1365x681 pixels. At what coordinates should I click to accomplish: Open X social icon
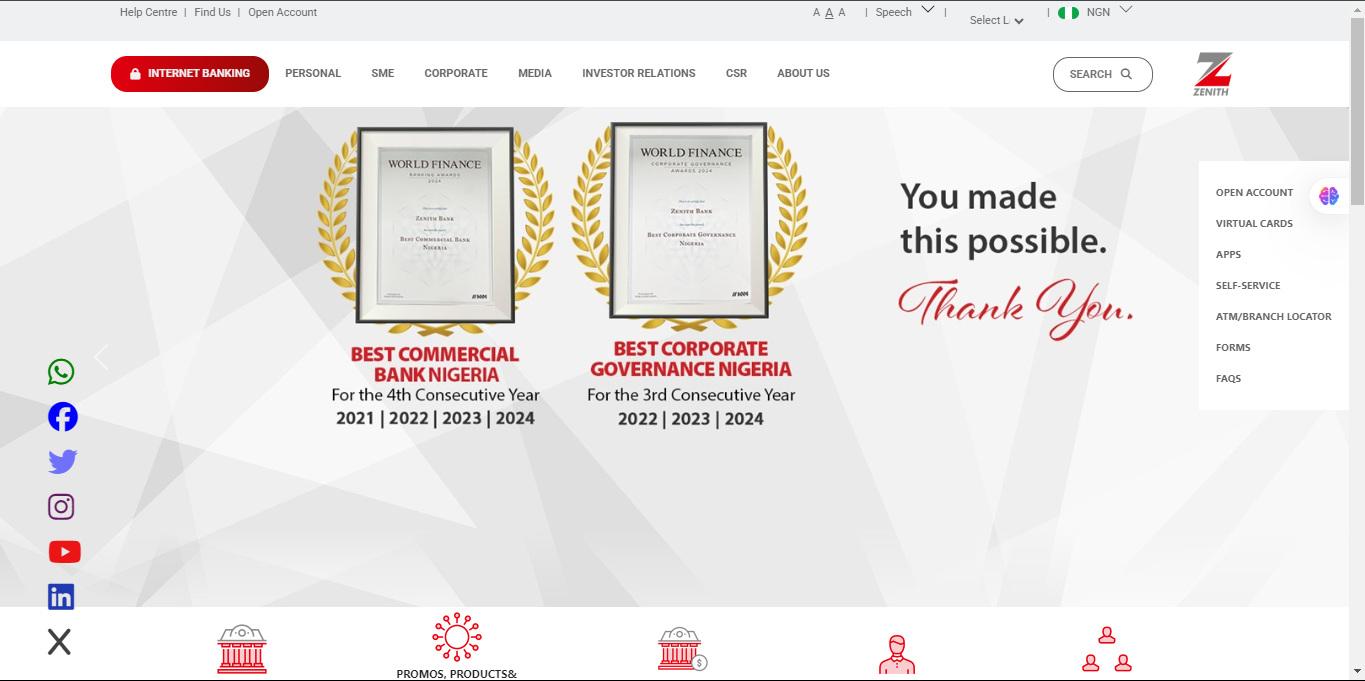(x=60, y=642)
